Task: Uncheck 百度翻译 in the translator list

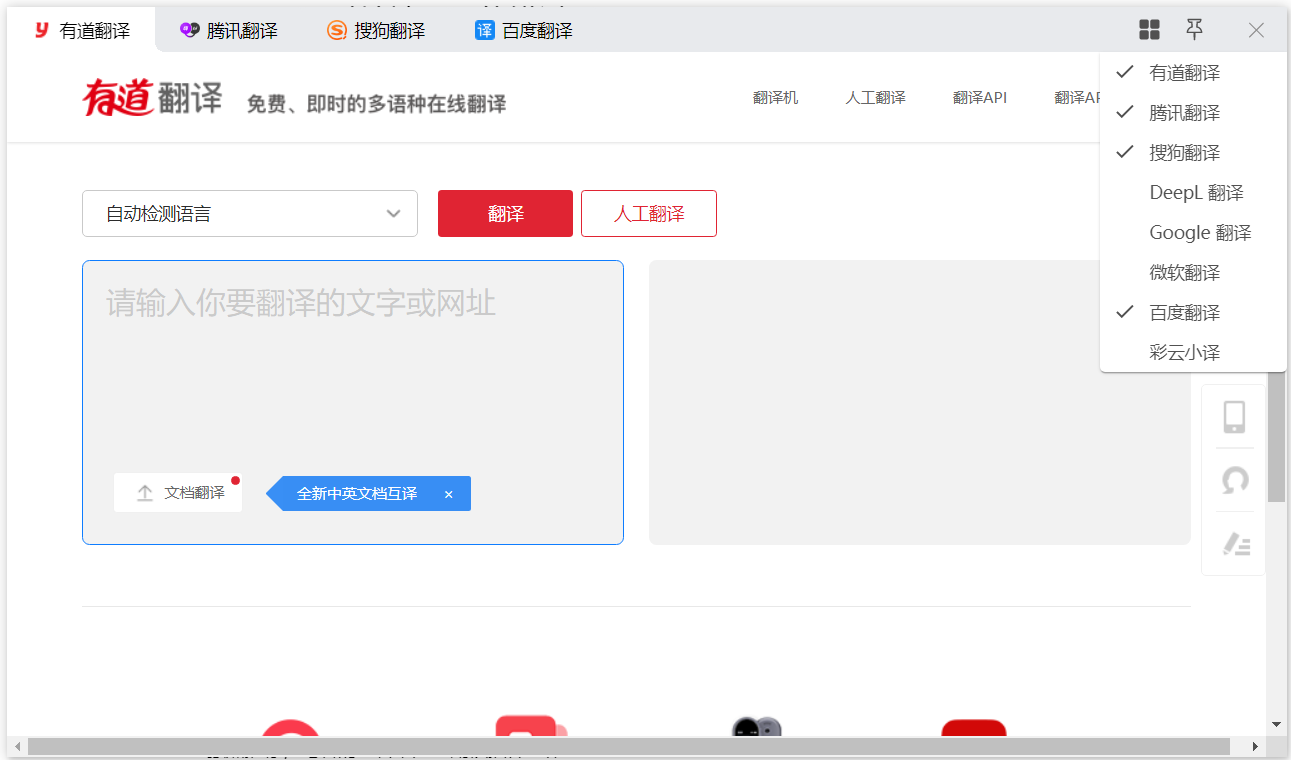Action: click(1192, 313)
